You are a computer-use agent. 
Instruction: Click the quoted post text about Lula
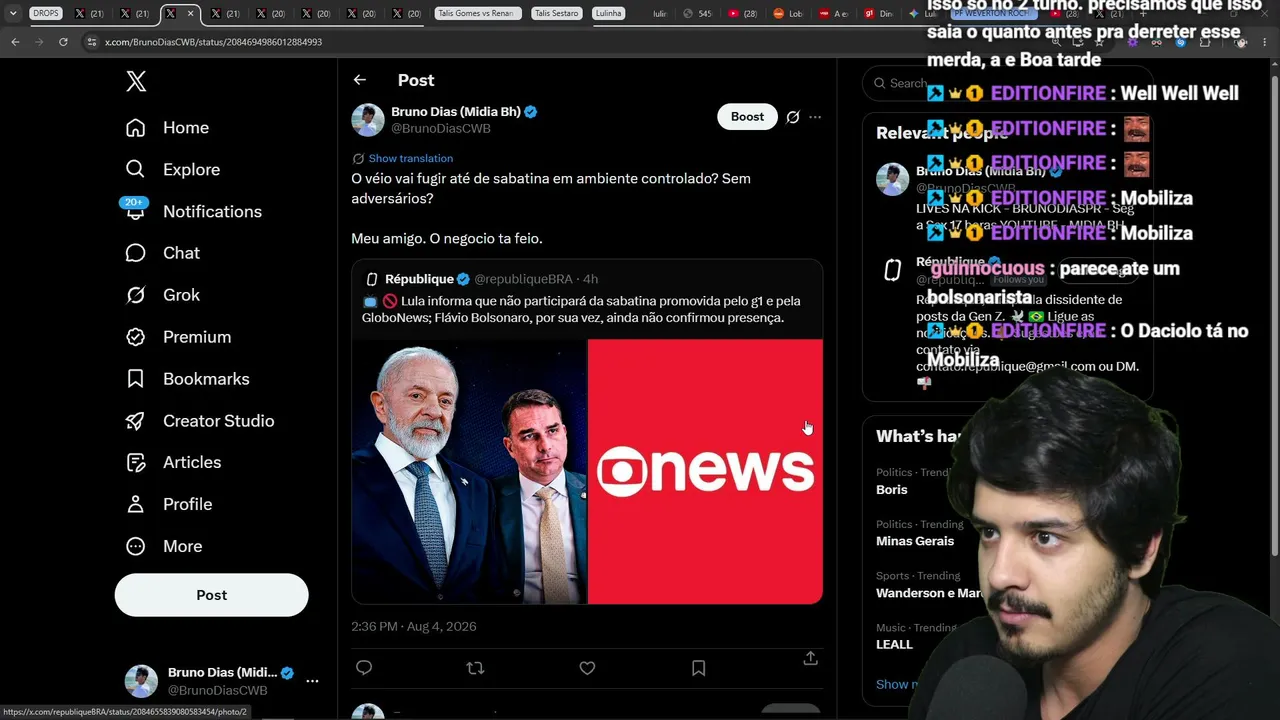point(581,309)
